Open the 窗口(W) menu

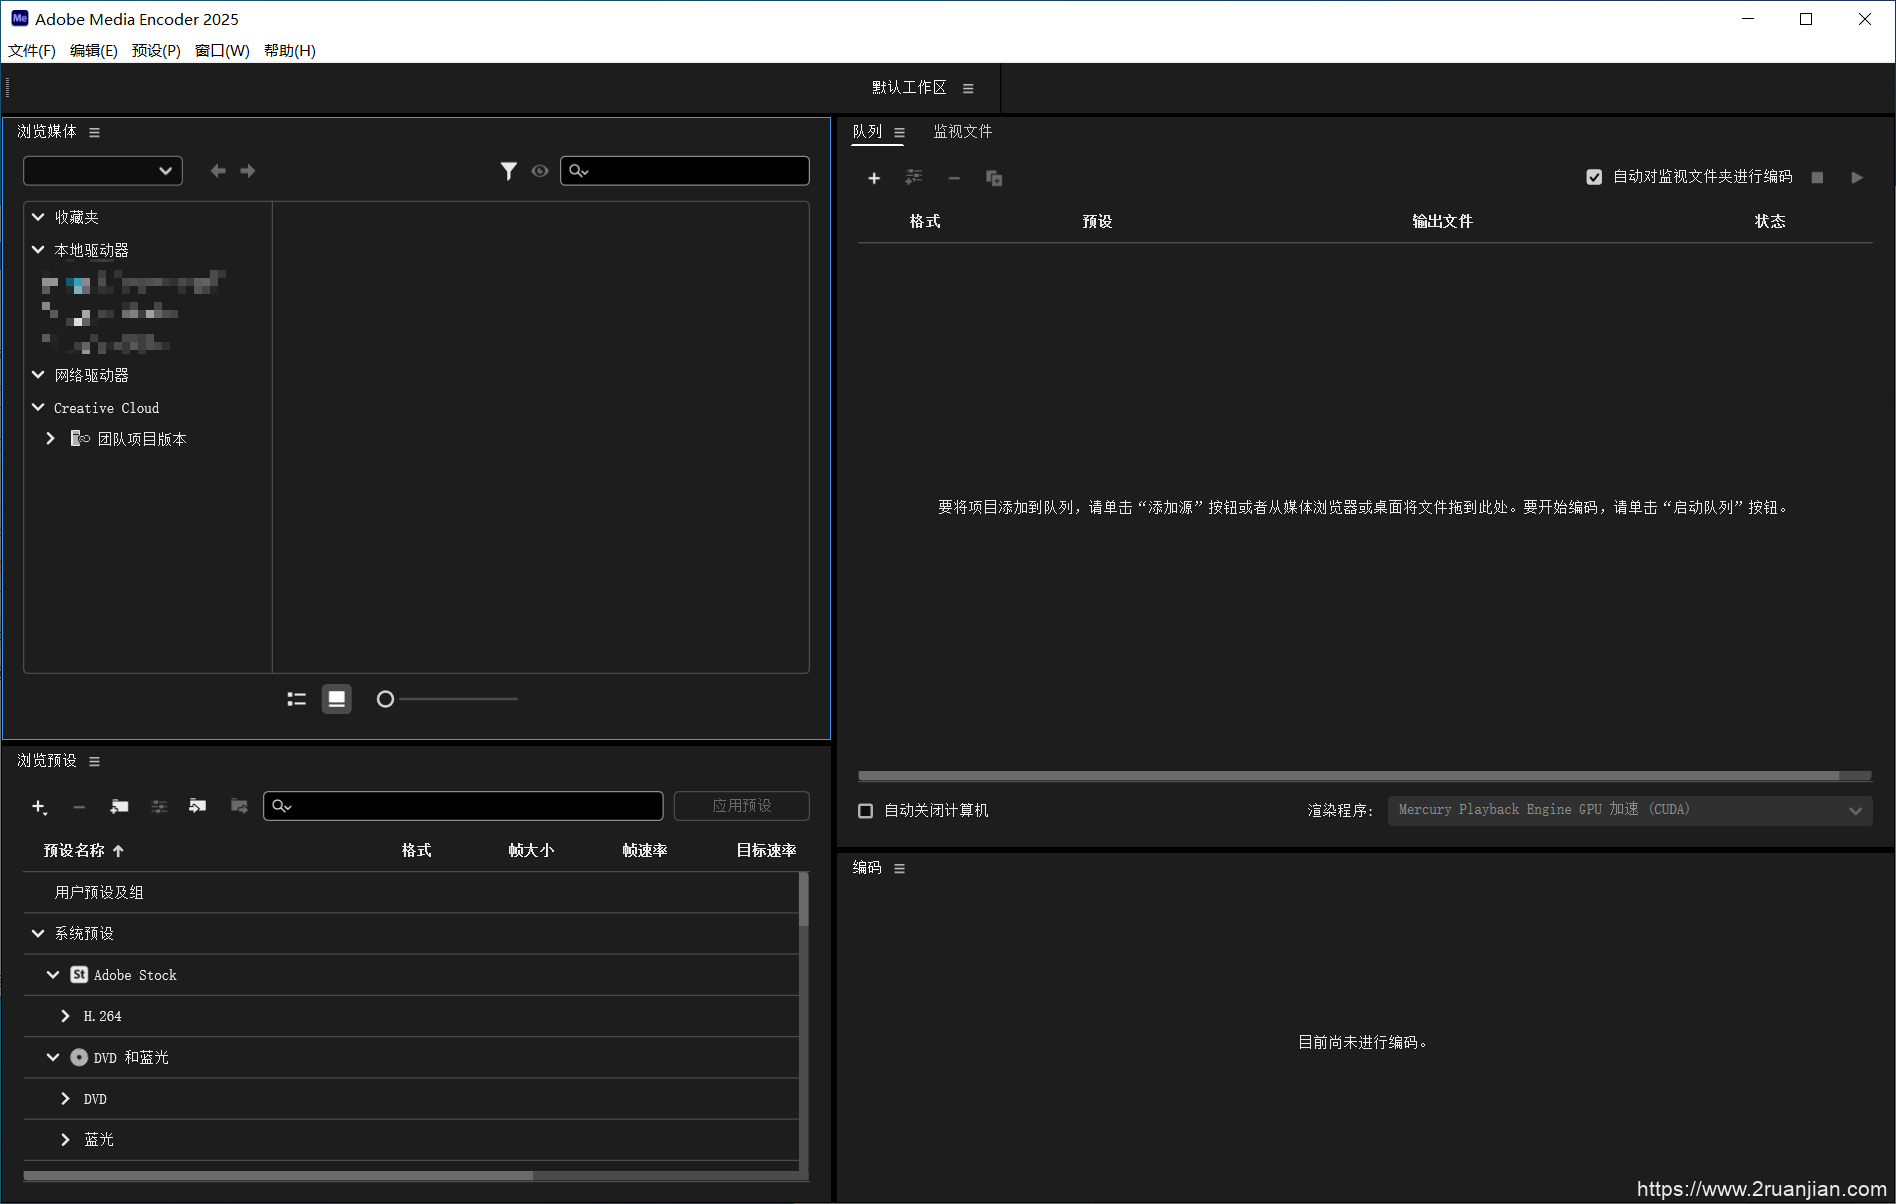coord(222,51)
